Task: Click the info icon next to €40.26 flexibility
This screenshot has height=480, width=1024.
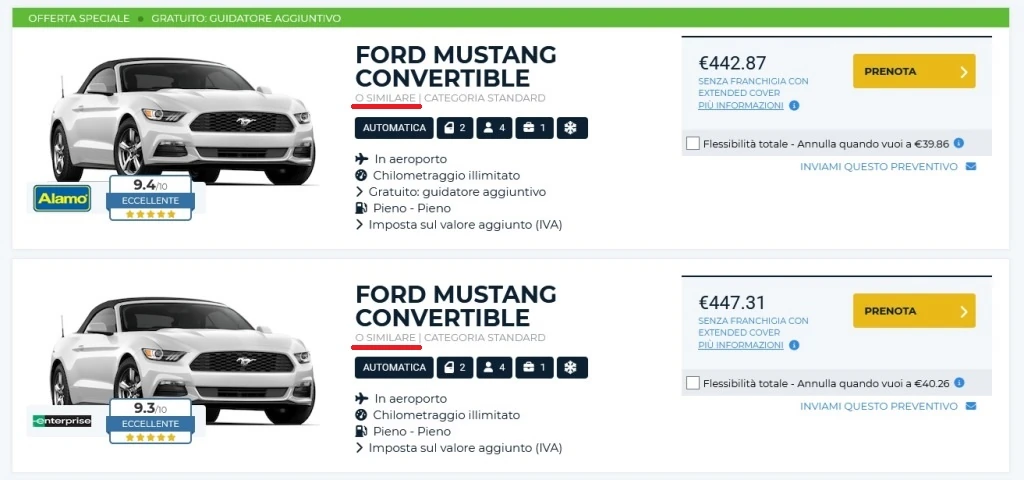Action: tap(959, 383)
